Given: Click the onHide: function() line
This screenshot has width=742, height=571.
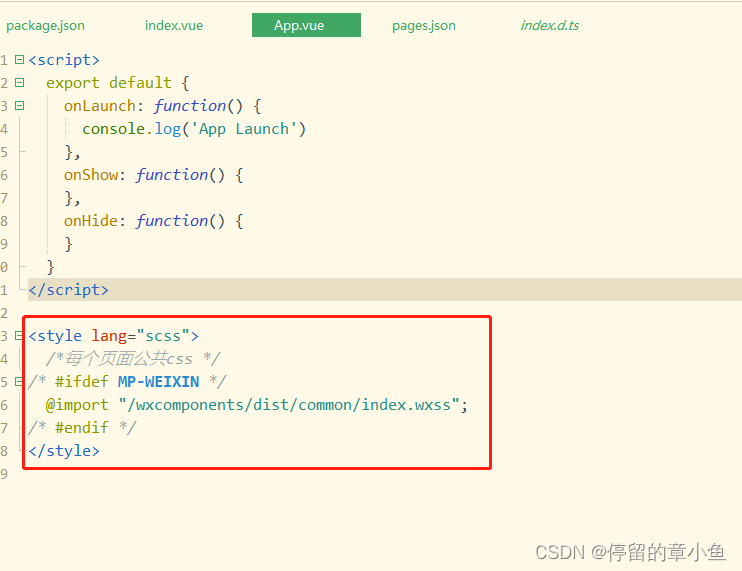Looking at the screenshot, I should coord(153,221).
